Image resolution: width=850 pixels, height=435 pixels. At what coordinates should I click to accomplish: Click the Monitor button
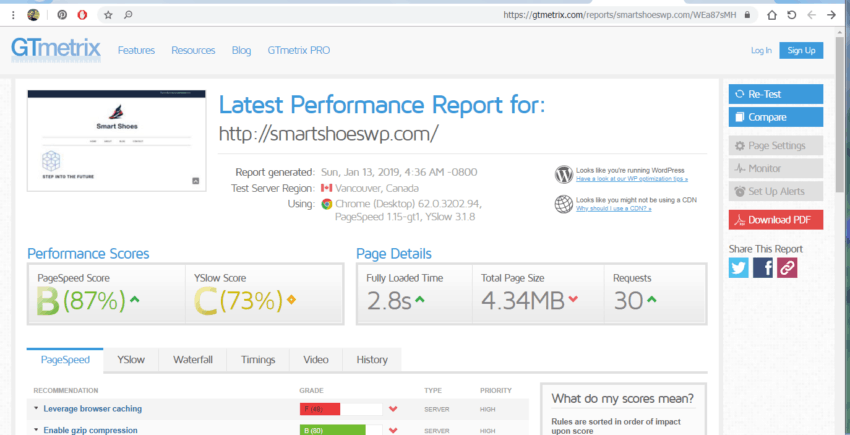(x=776, y=168)
